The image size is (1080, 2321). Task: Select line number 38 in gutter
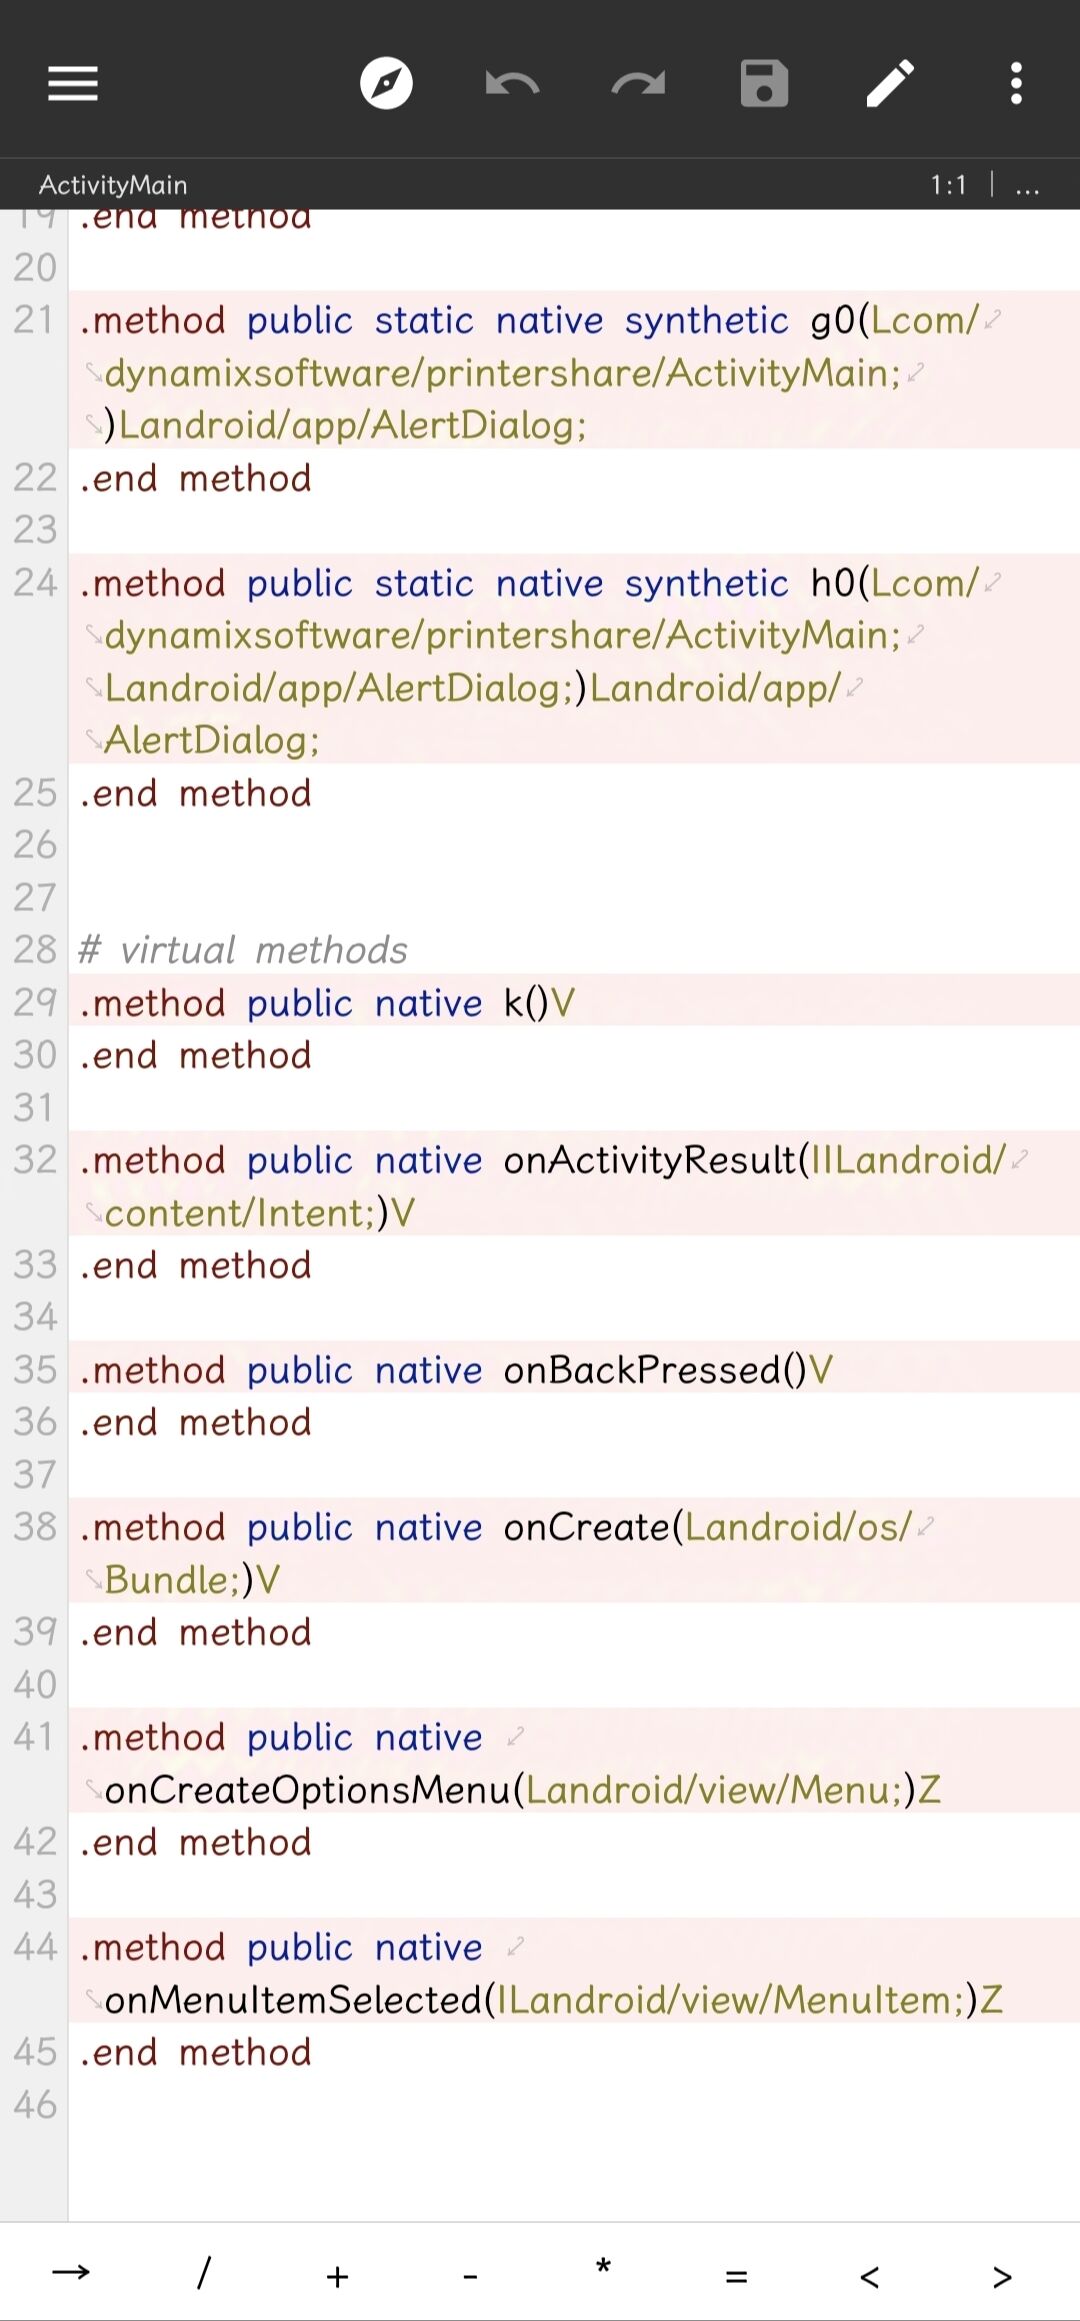35,1526
